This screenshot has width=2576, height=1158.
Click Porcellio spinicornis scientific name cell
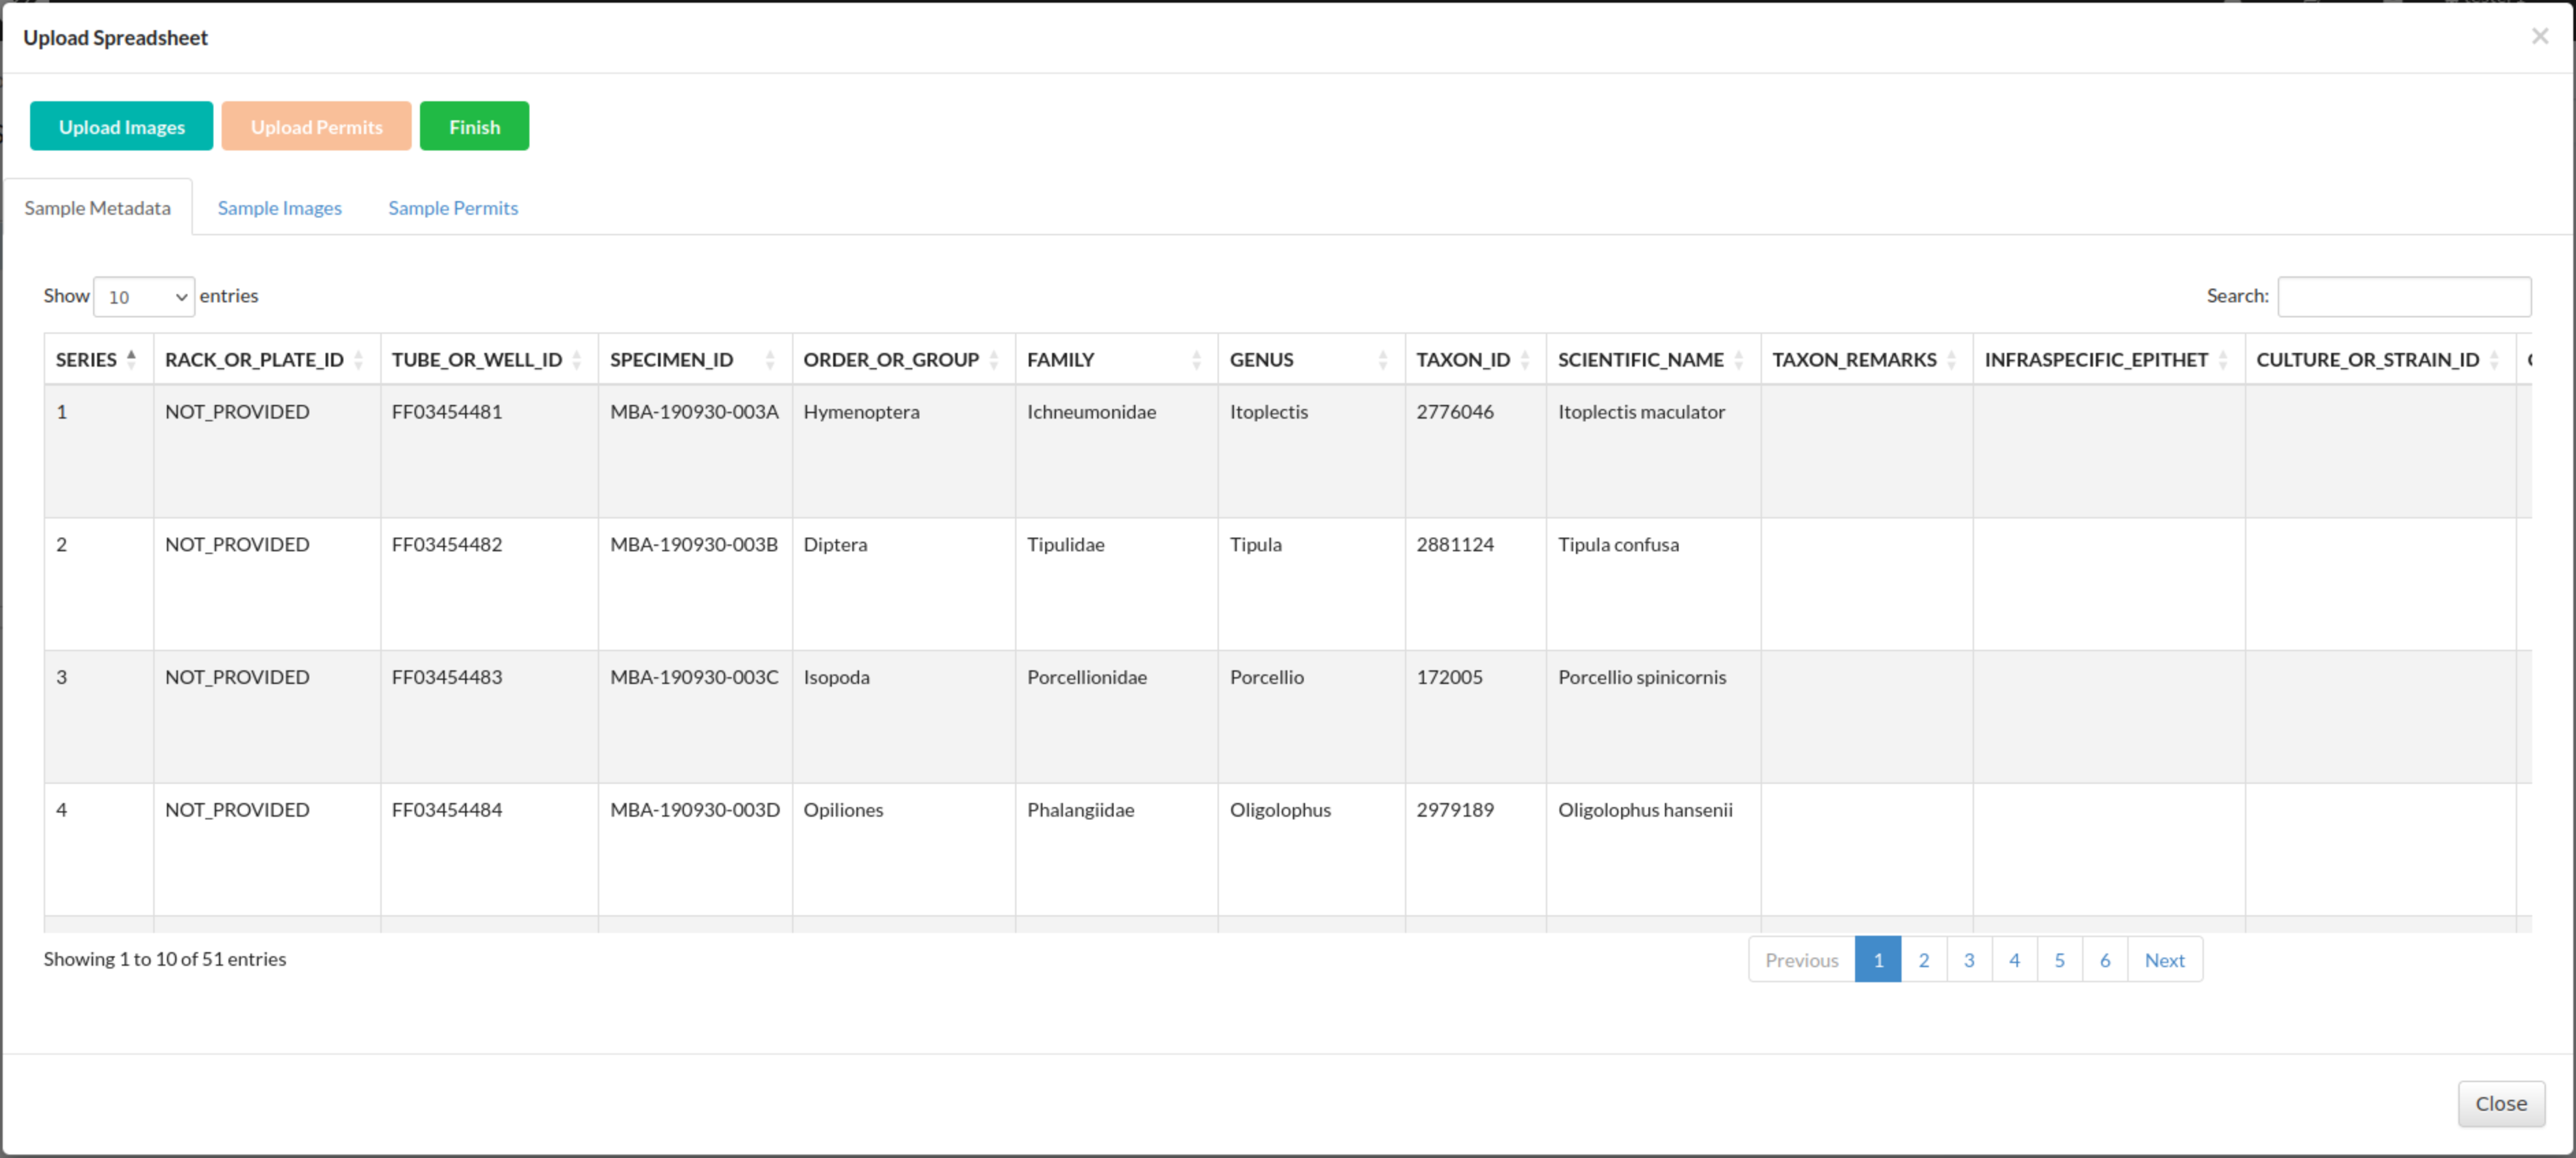point(1653,717)
